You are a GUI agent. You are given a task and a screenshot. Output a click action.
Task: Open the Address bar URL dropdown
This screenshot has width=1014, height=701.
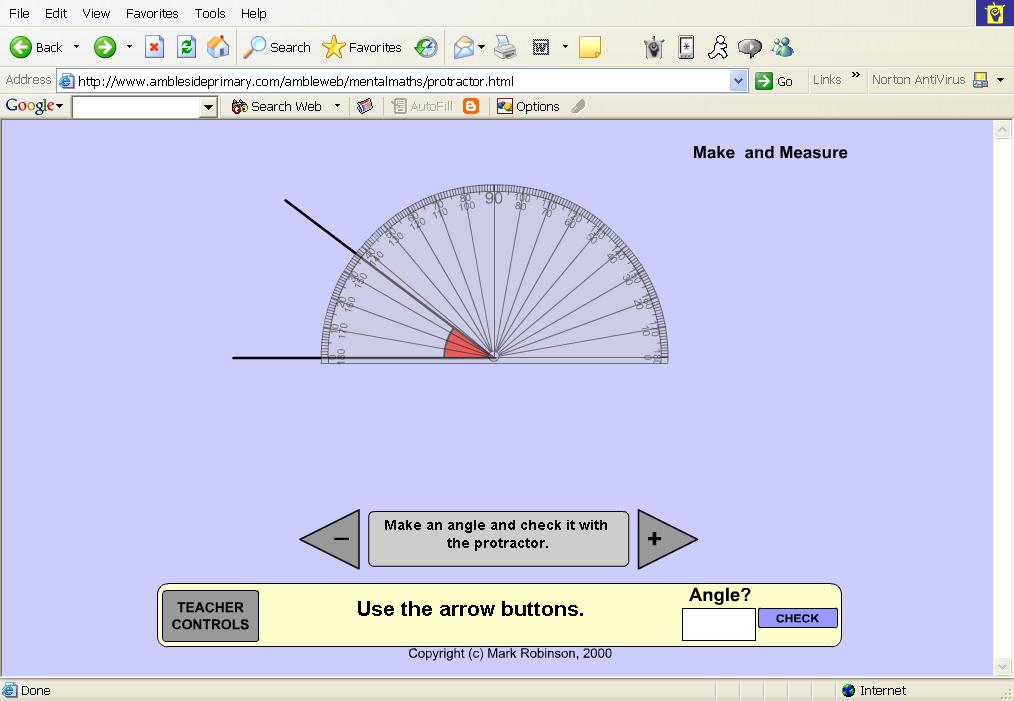tap(739, 81)
